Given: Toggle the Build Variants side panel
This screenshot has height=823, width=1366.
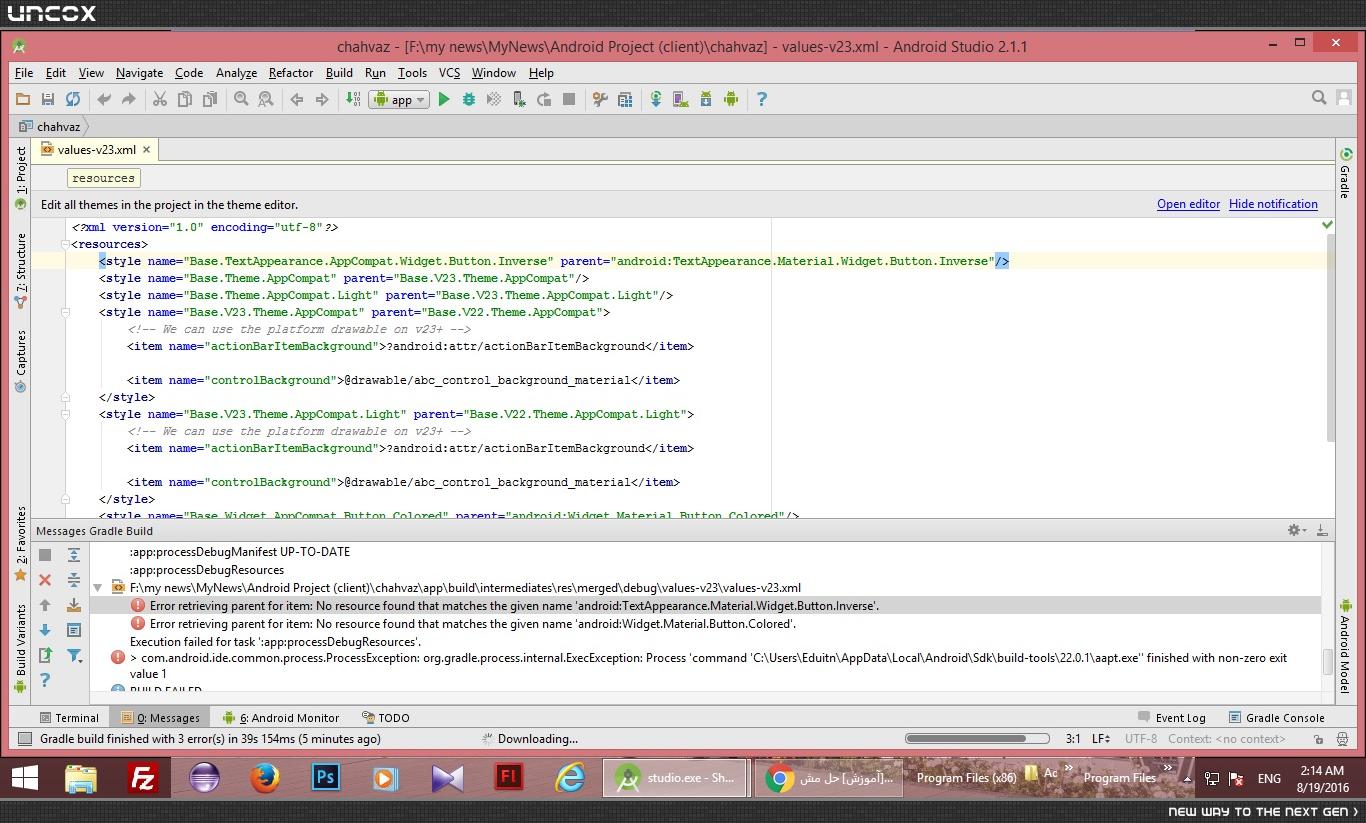Looking at the screenshot, I should [x=21, y=648].
